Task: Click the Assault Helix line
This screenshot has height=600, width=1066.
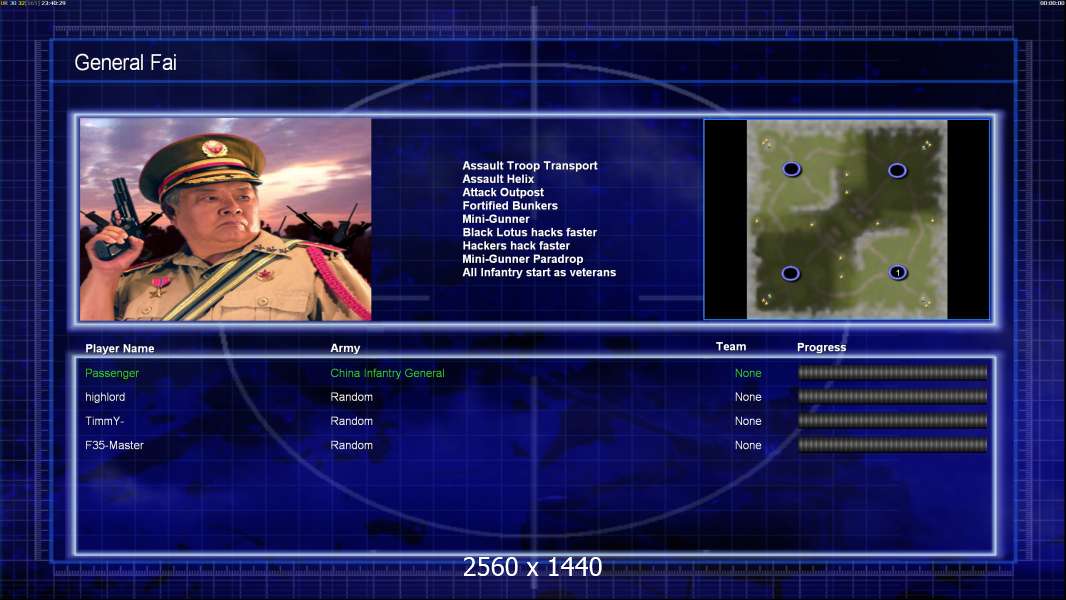Action: point(498,179)
